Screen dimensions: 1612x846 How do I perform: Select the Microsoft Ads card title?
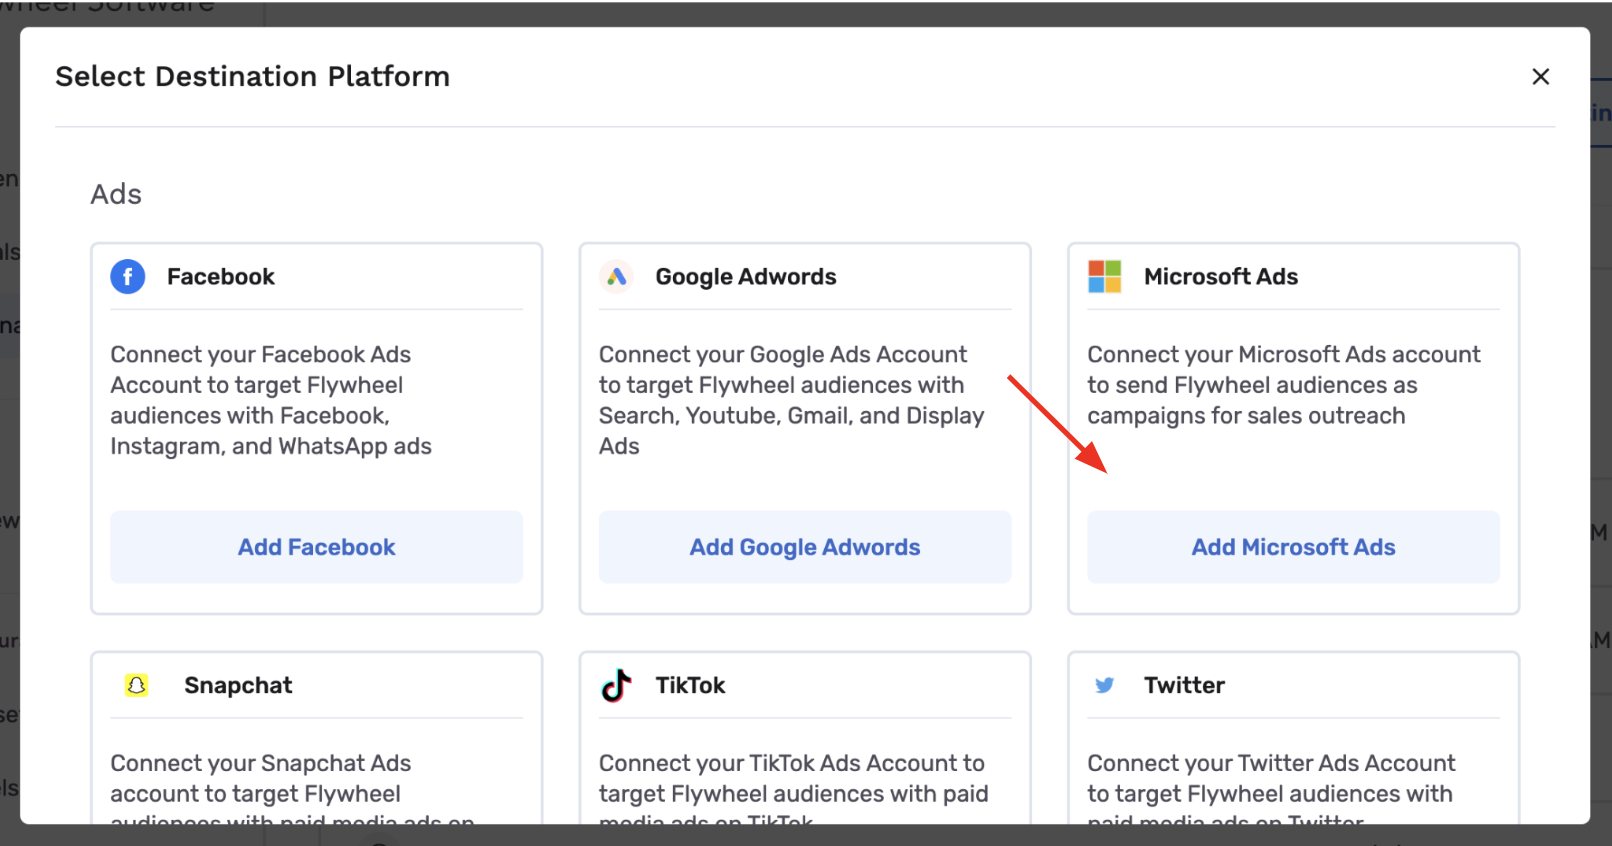point(1221,277)
